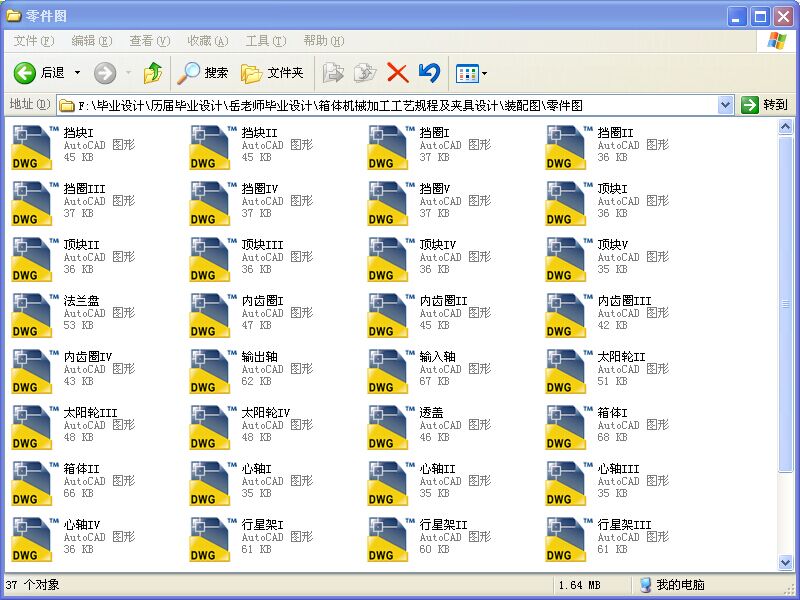The height and width of the screenshot is (600, 800).
Task: Click the 太阳轮III file name
Action: tap(90, 413)
